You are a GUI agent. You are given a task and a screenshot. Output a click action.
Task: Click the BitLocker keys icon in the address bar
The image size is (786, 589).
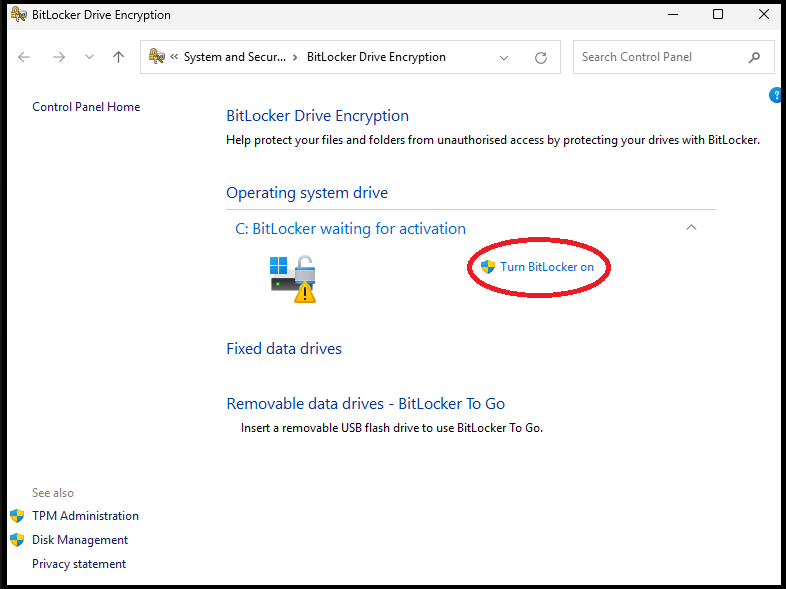[157, 57]
